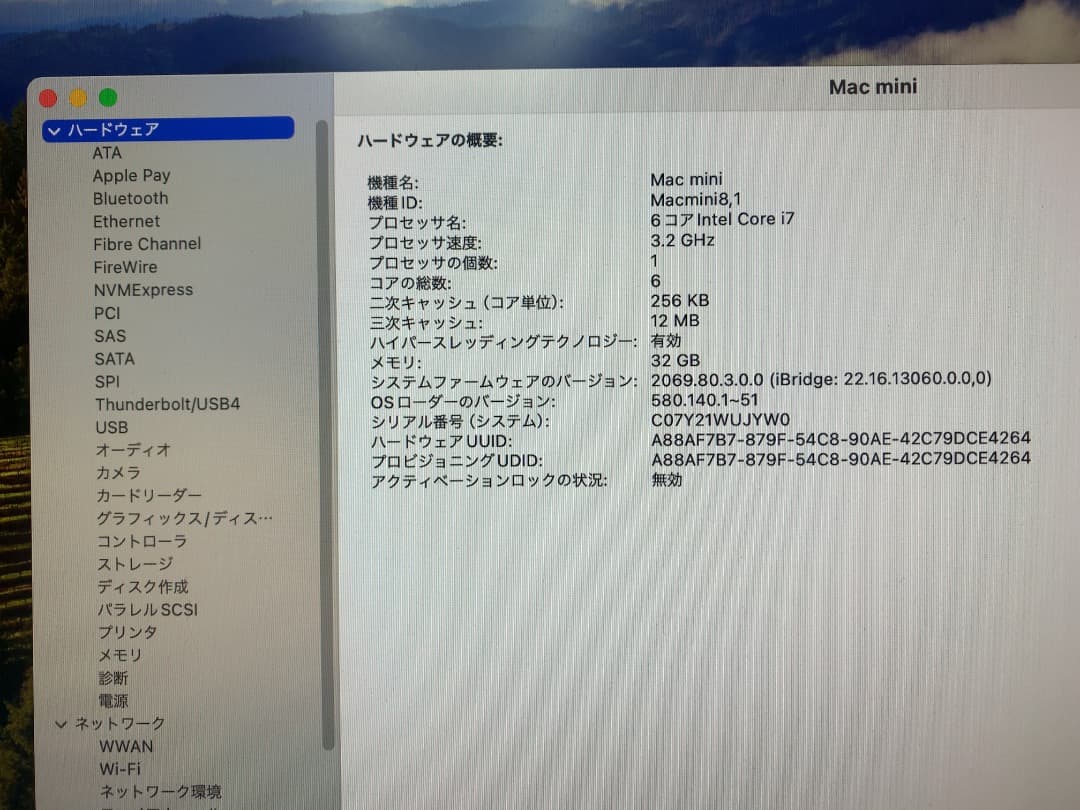
Task: Select Ethernet in the sidebar
Action: point(126,221)
